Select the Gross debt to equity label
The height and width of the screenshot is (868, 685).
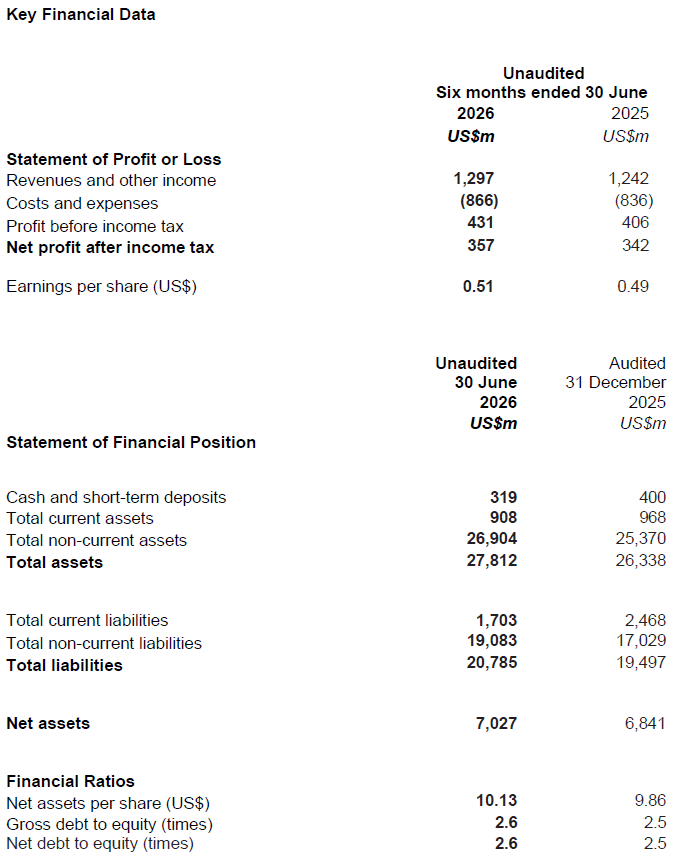coord(109,824)
